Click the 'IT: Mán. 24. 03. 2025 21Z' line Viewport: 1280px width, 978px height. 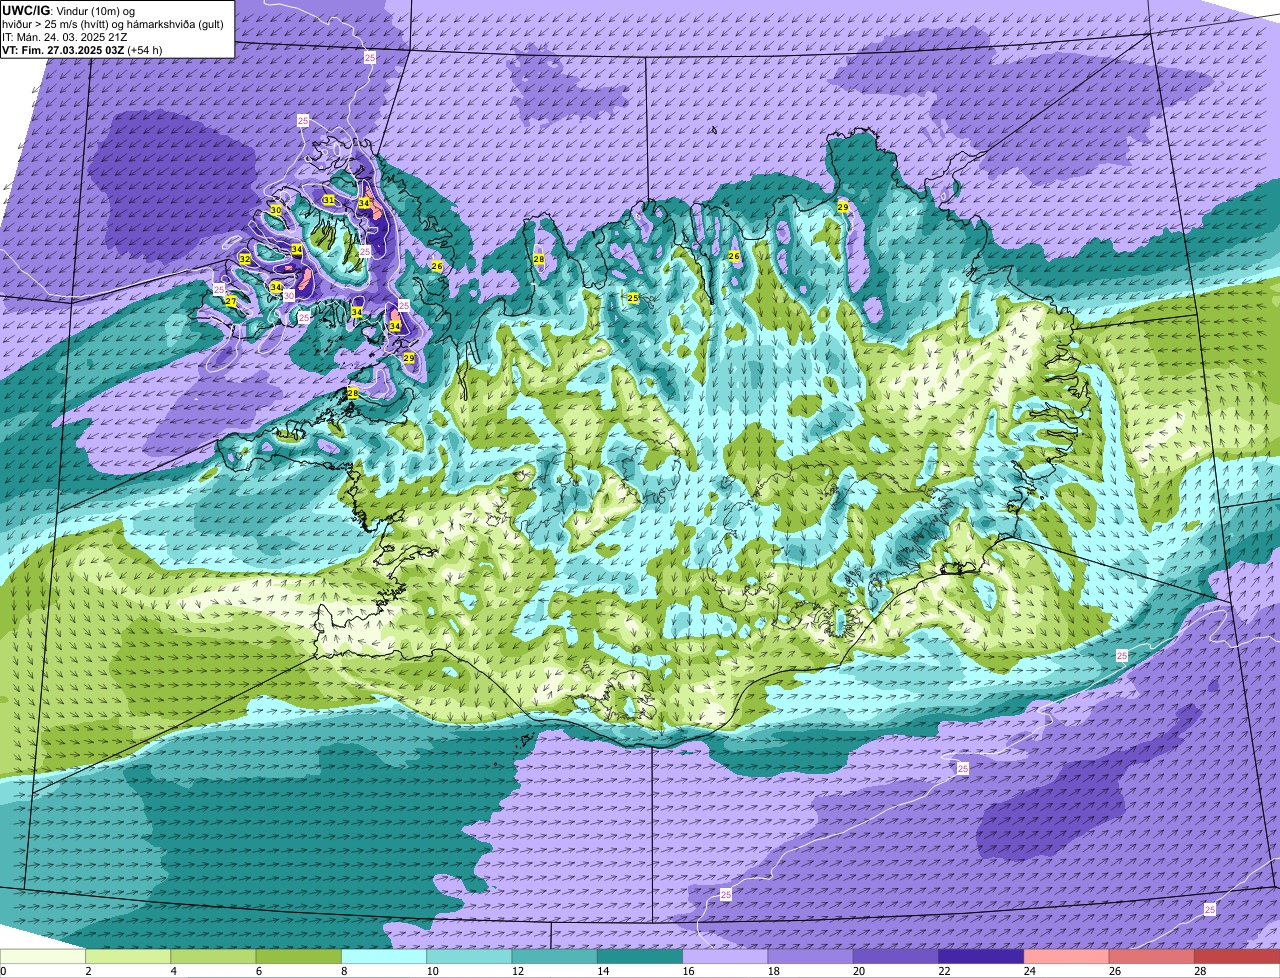coord(64,36)
